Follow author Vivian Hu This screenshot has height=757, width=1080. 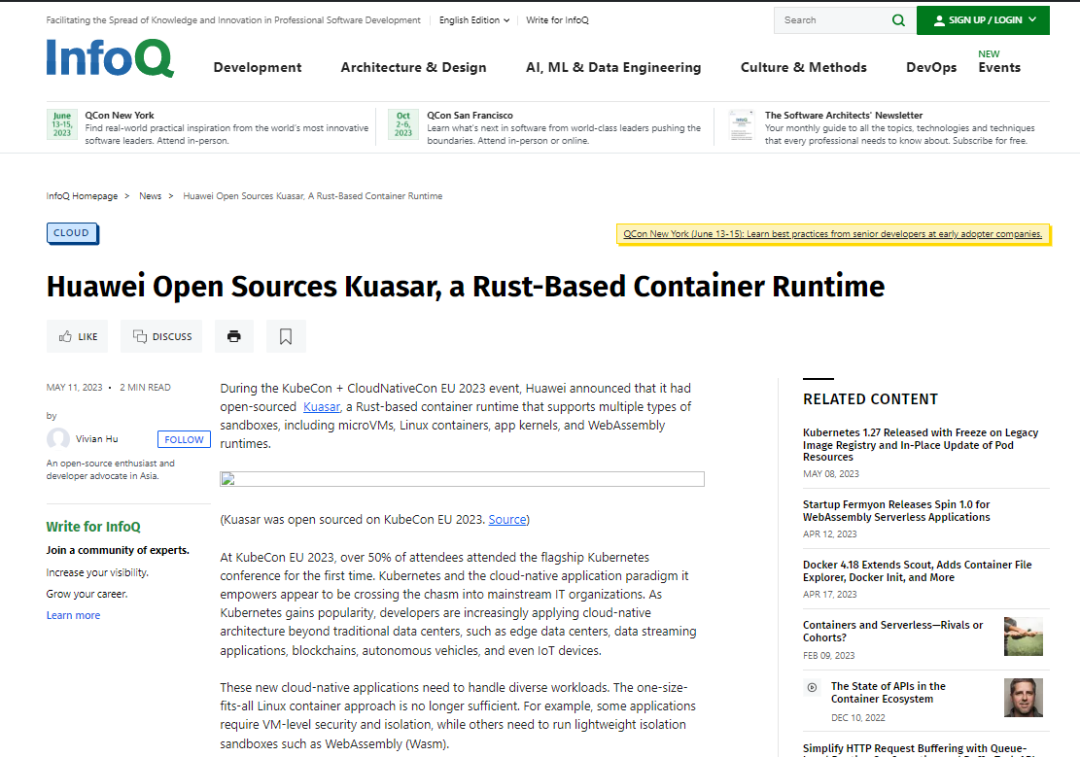click(x=184, y=439)
